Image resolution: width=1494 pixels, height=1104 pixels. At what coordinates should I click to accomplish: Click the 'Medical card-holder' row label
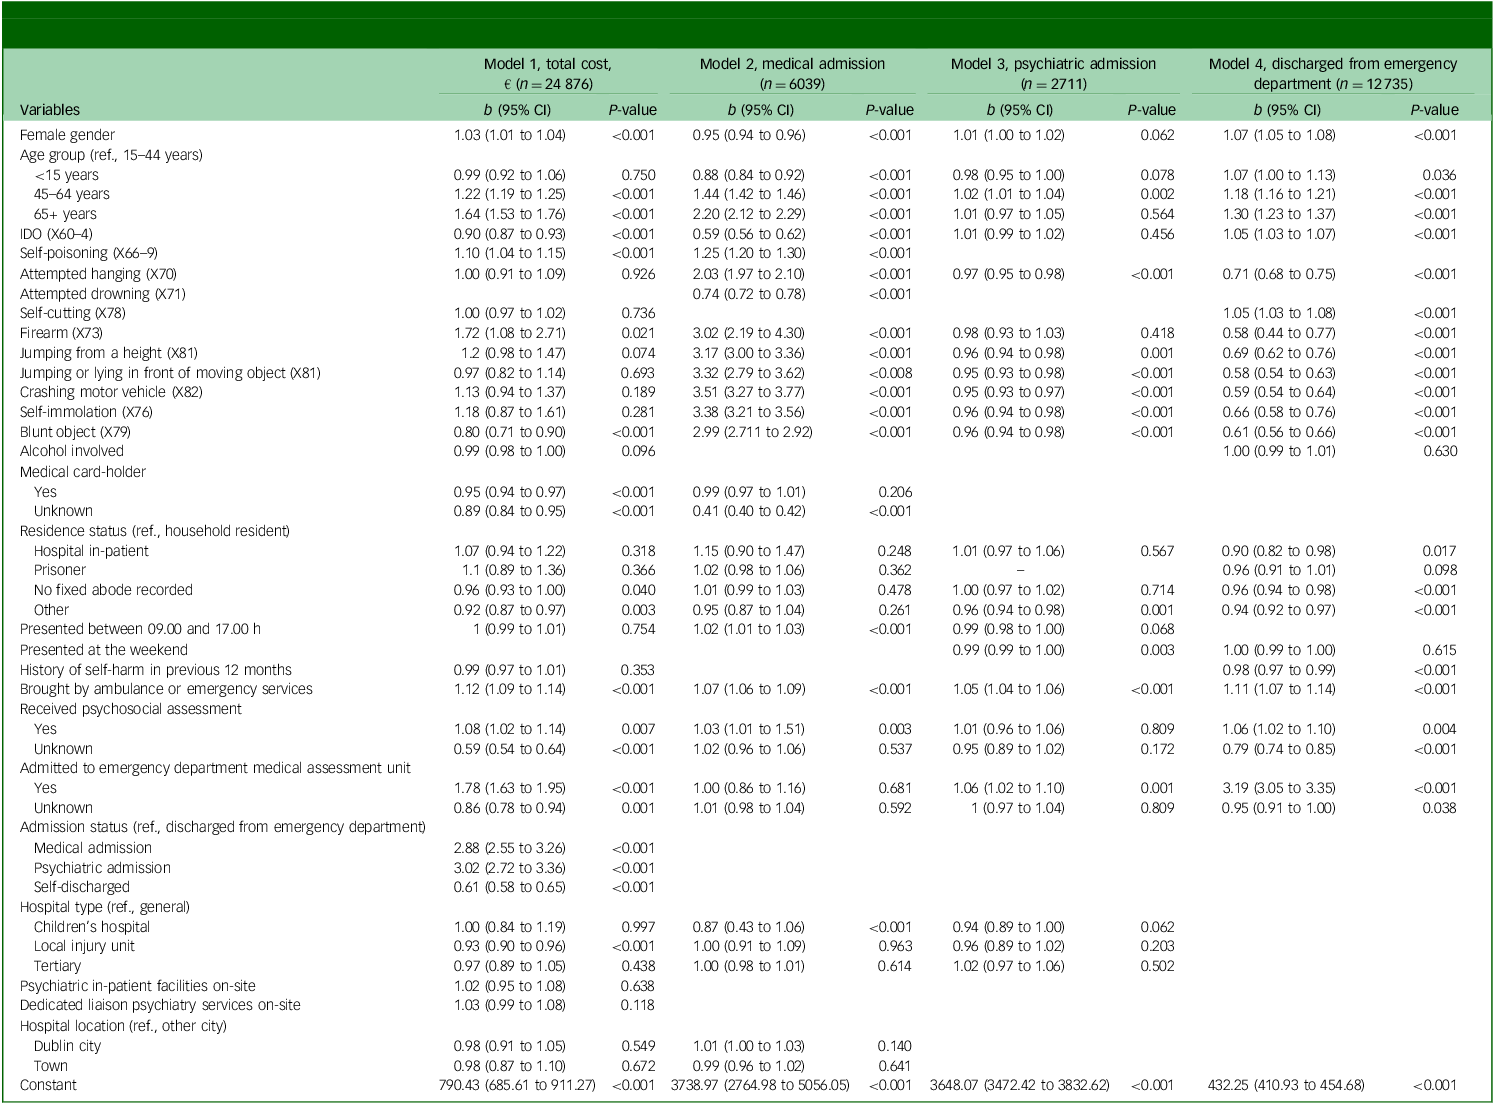click(x=83, y=472)
